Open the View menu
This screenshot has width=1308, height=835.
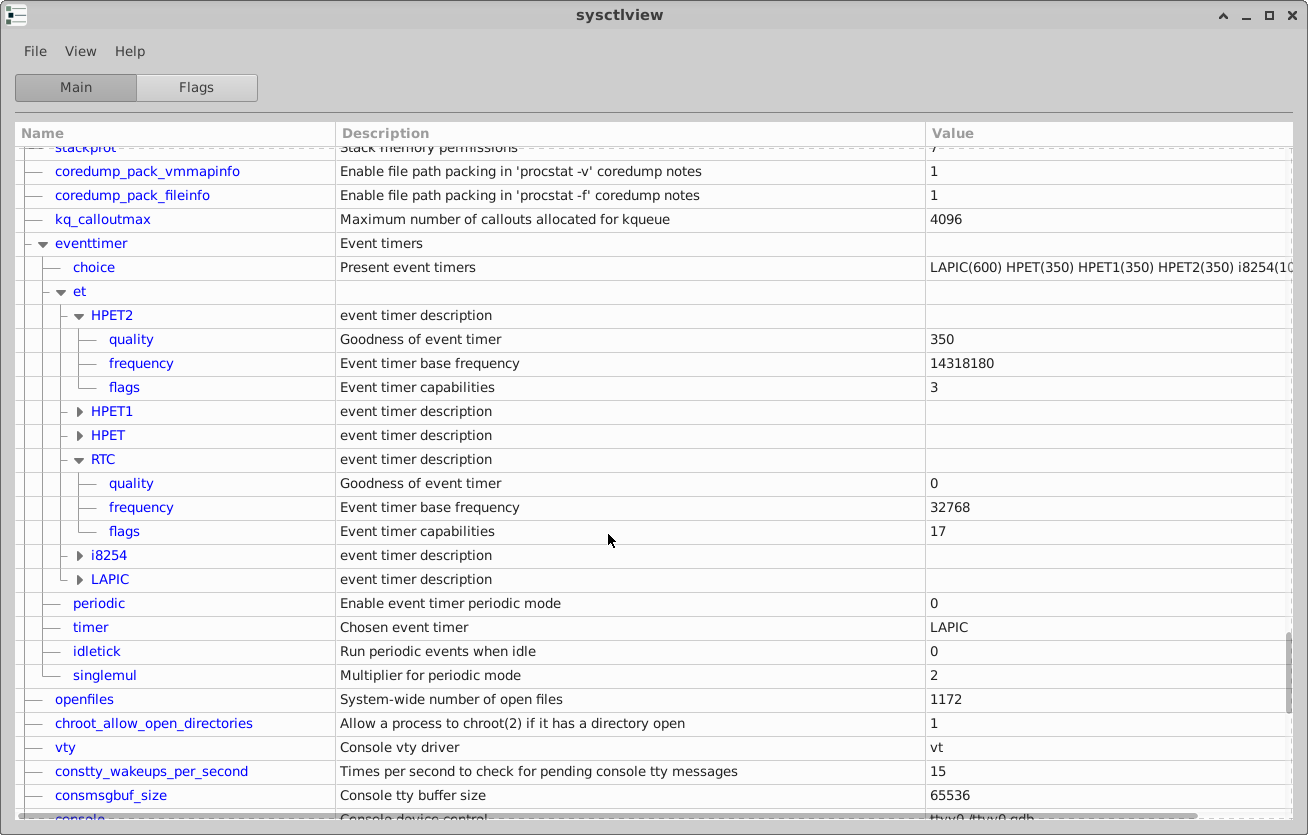(80, 51)
